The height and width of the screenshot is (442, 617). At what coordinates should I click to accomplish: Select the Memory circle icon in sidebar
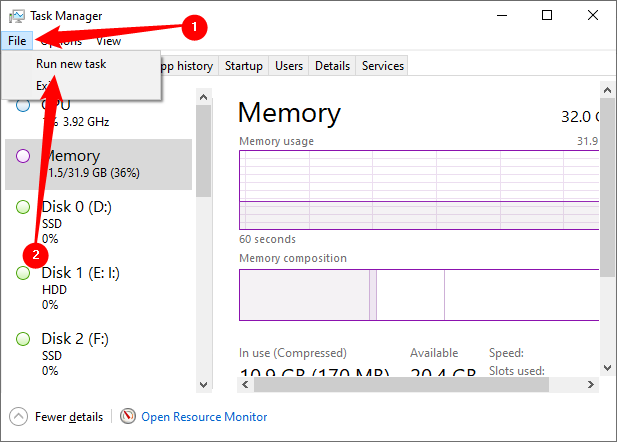[x=23, y=156]
